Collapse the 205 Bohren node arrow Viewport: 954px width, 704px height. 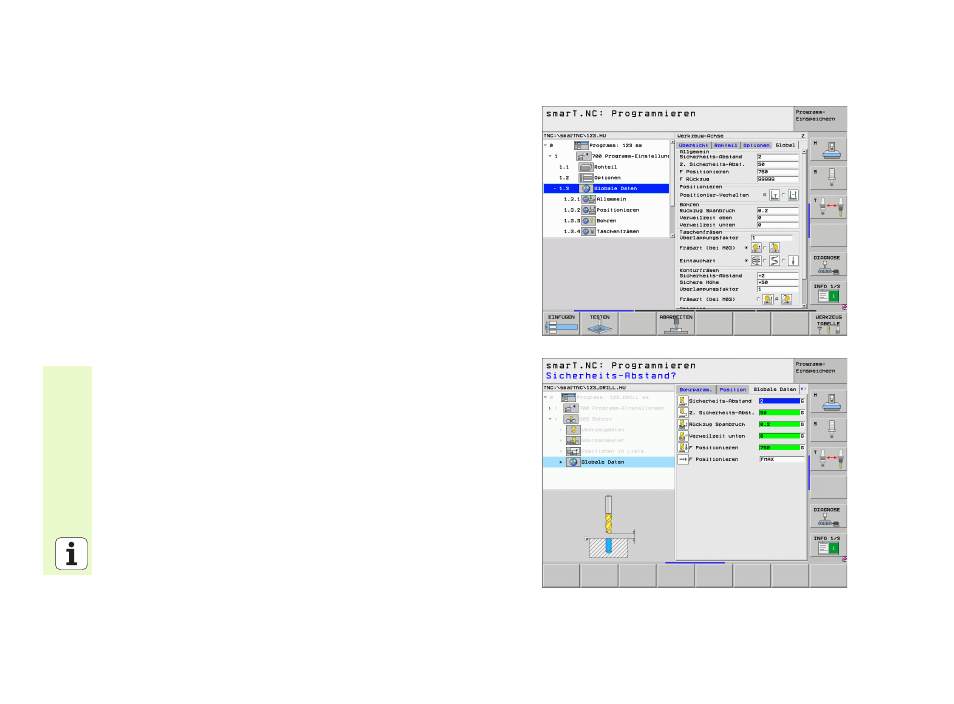pos(550,419)
